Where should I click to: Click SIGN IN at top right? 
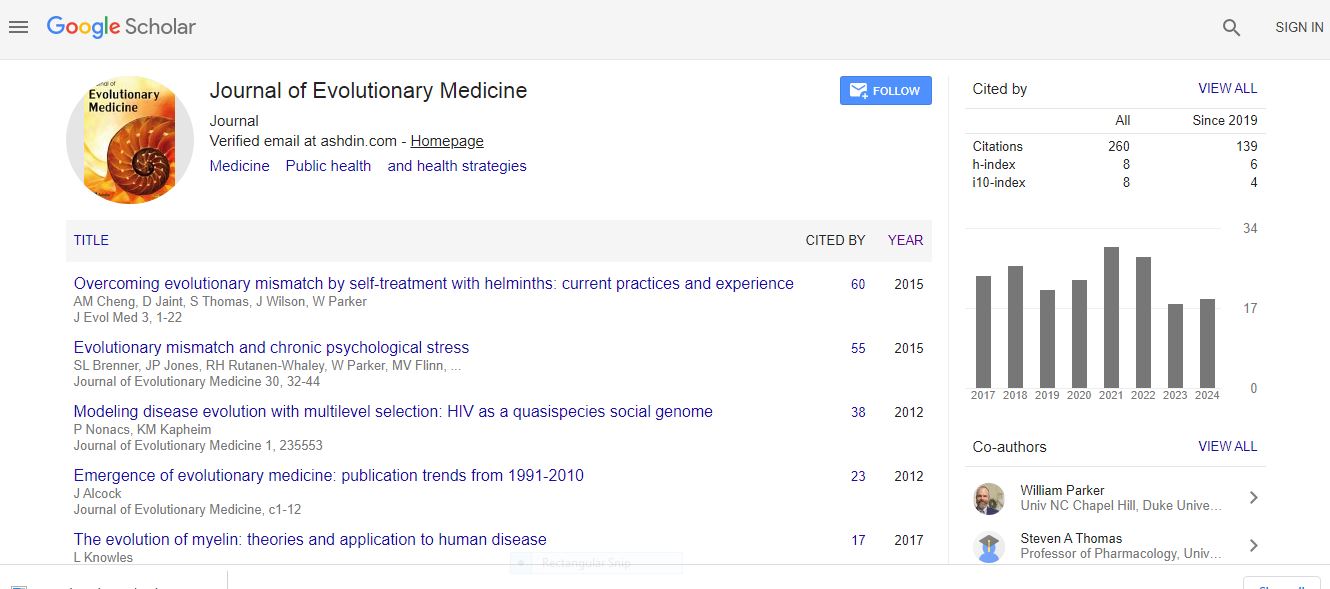click(1298, 28)
